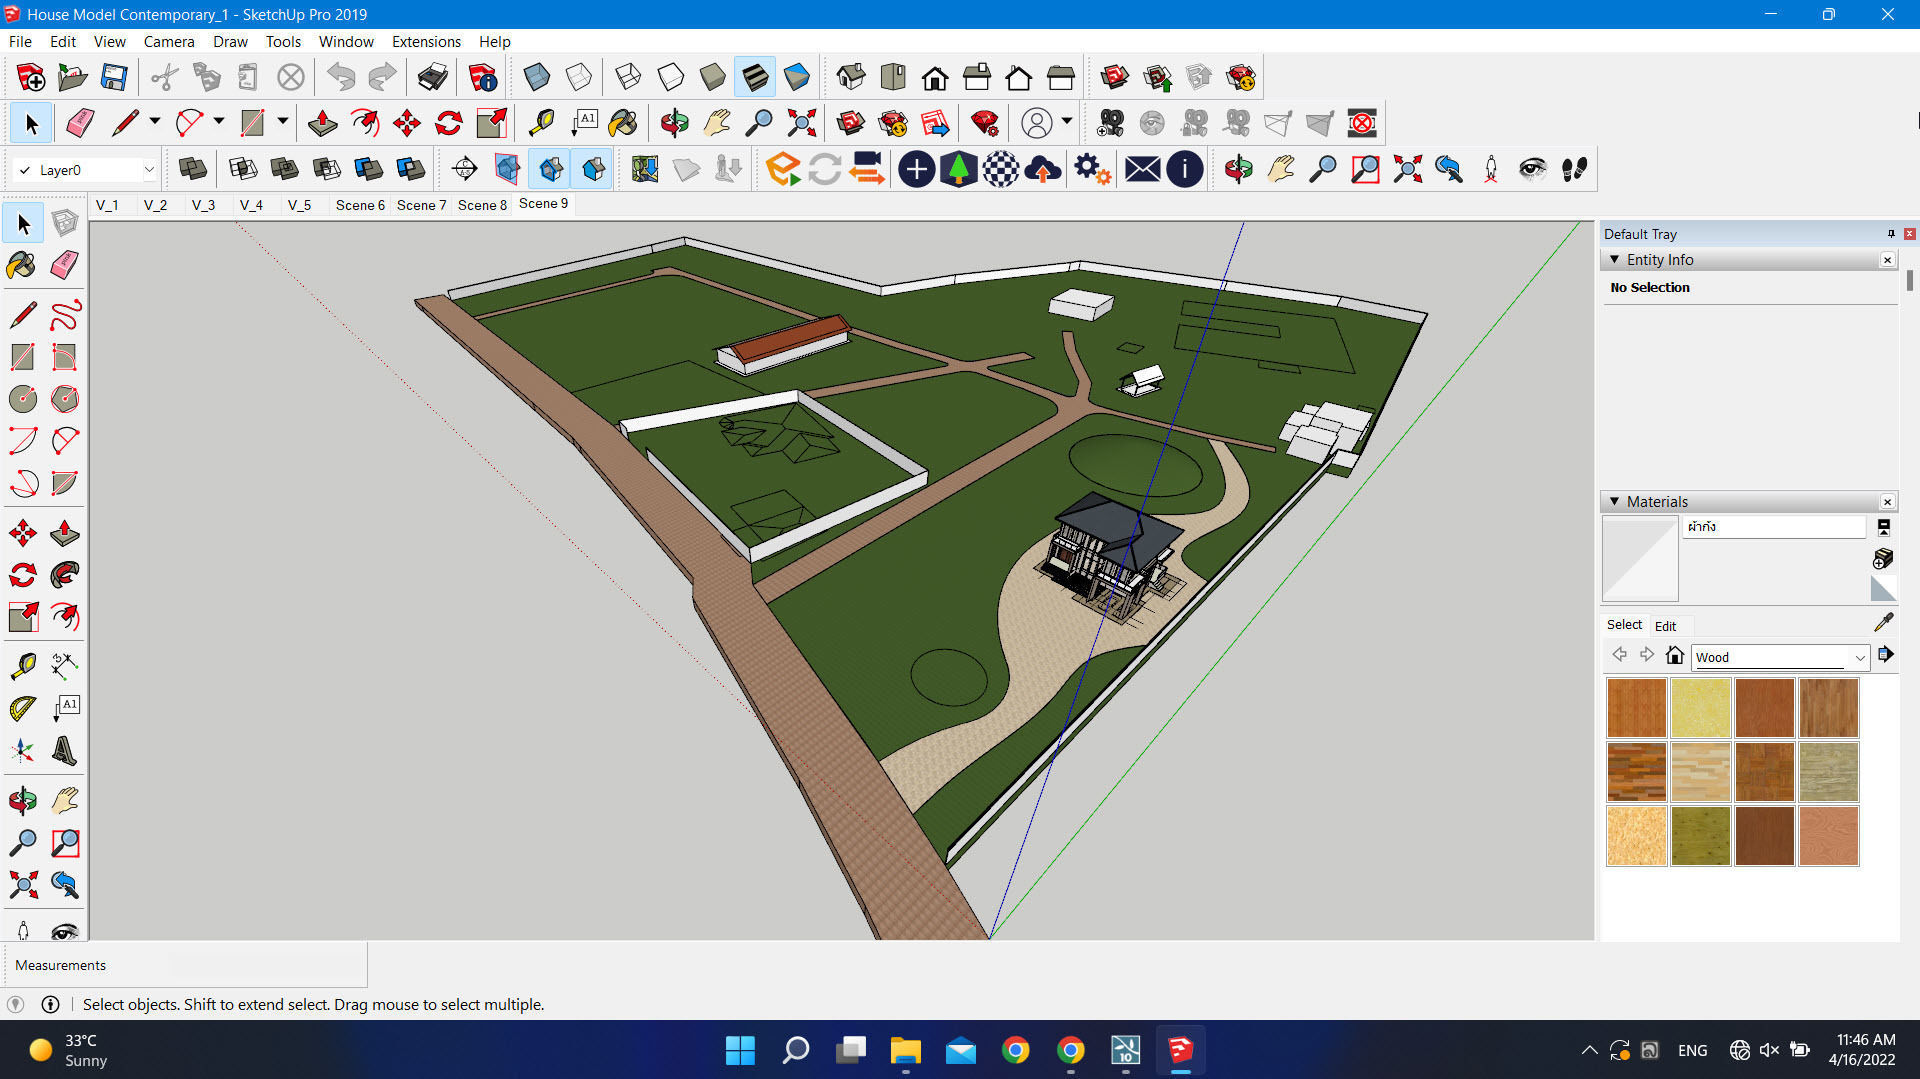Select the Eraser tool in left toolbar
This screenshot has height=1079, width=1920.
[64, 265]
